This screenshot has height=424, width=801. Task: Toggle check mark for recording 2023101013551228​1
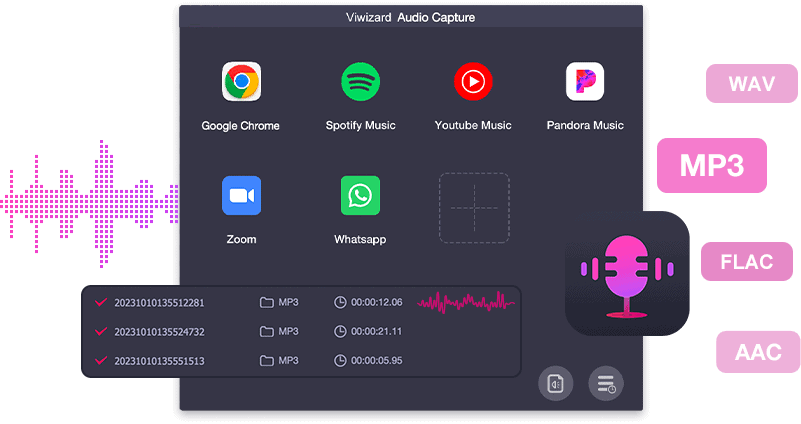(101, 302)
